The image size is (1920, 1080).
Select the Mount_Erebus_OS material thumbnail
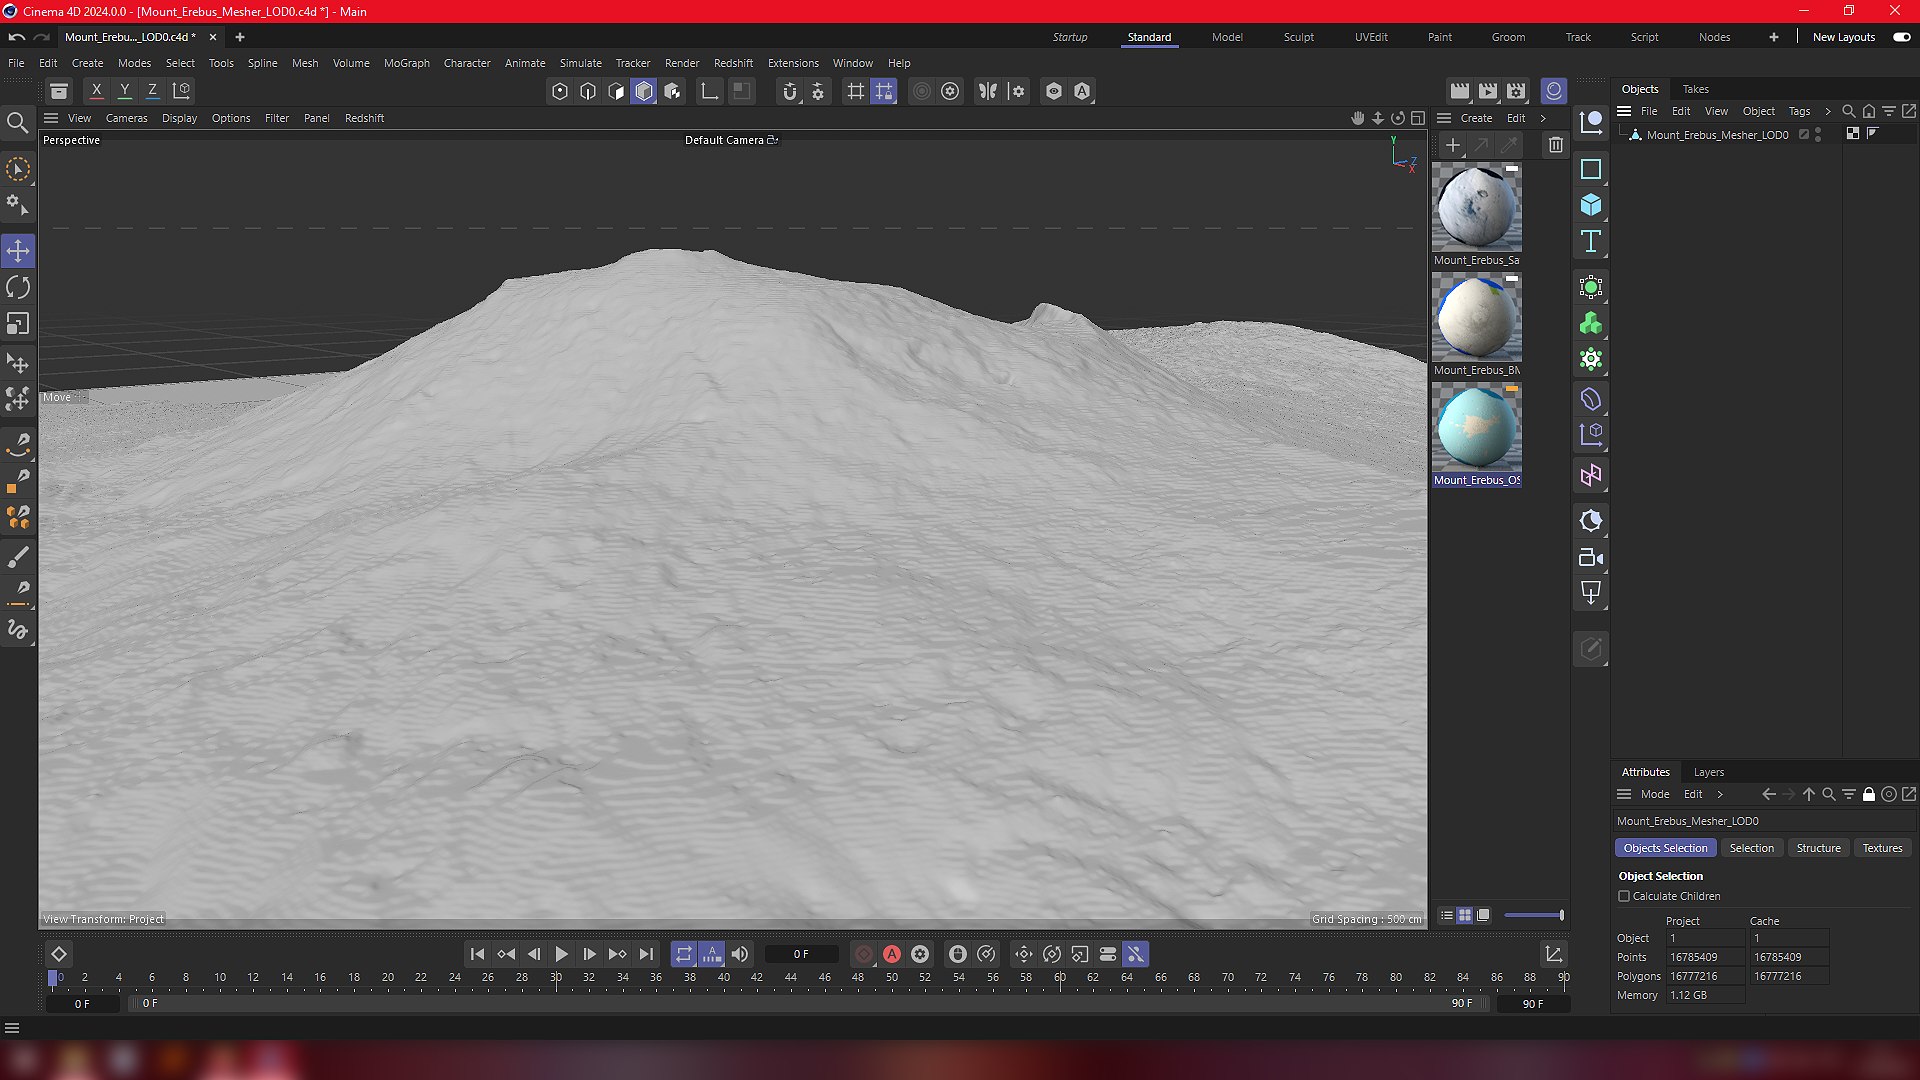(x=1476, y=427)
